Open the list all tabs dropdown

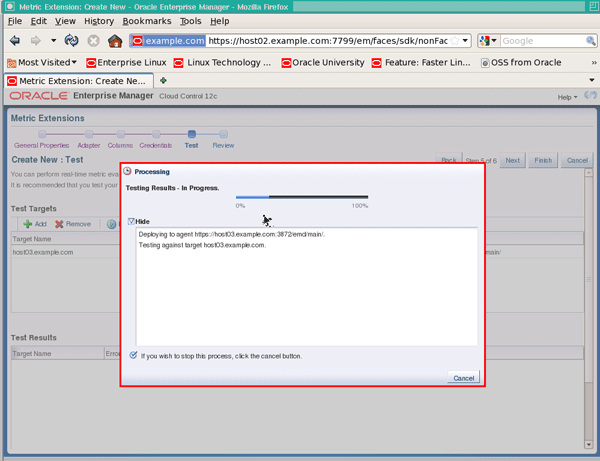pyautogui.click(x=592, y=80)
